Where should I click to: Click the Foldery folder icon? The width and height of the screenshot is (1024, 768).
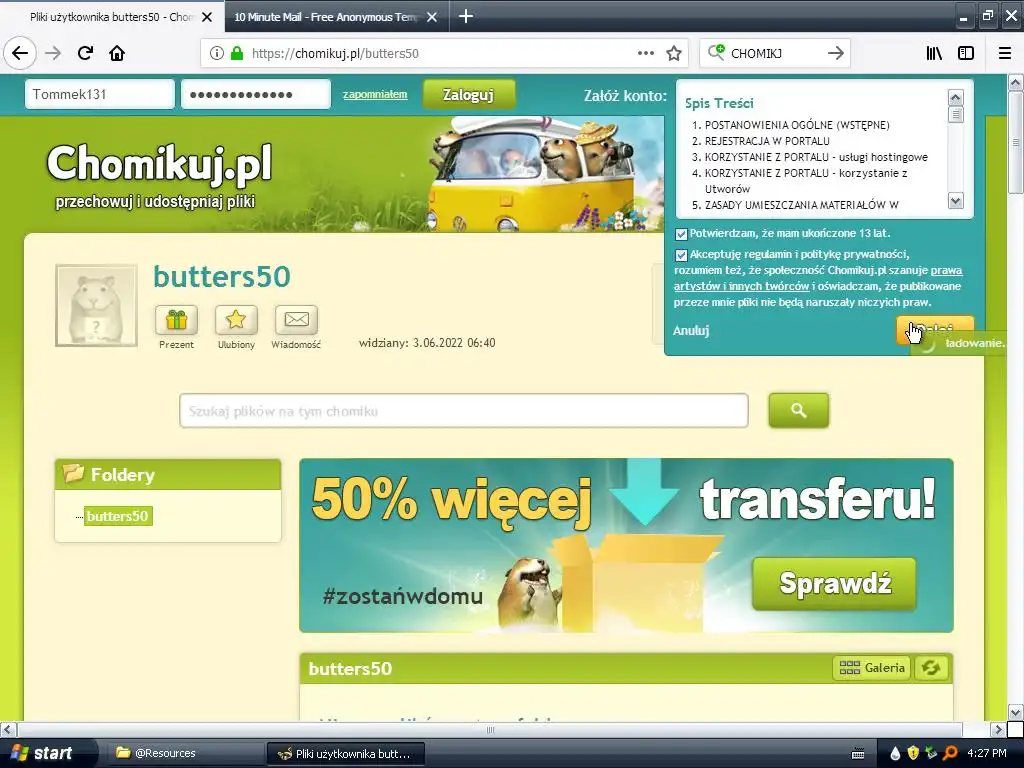point(74,473)
